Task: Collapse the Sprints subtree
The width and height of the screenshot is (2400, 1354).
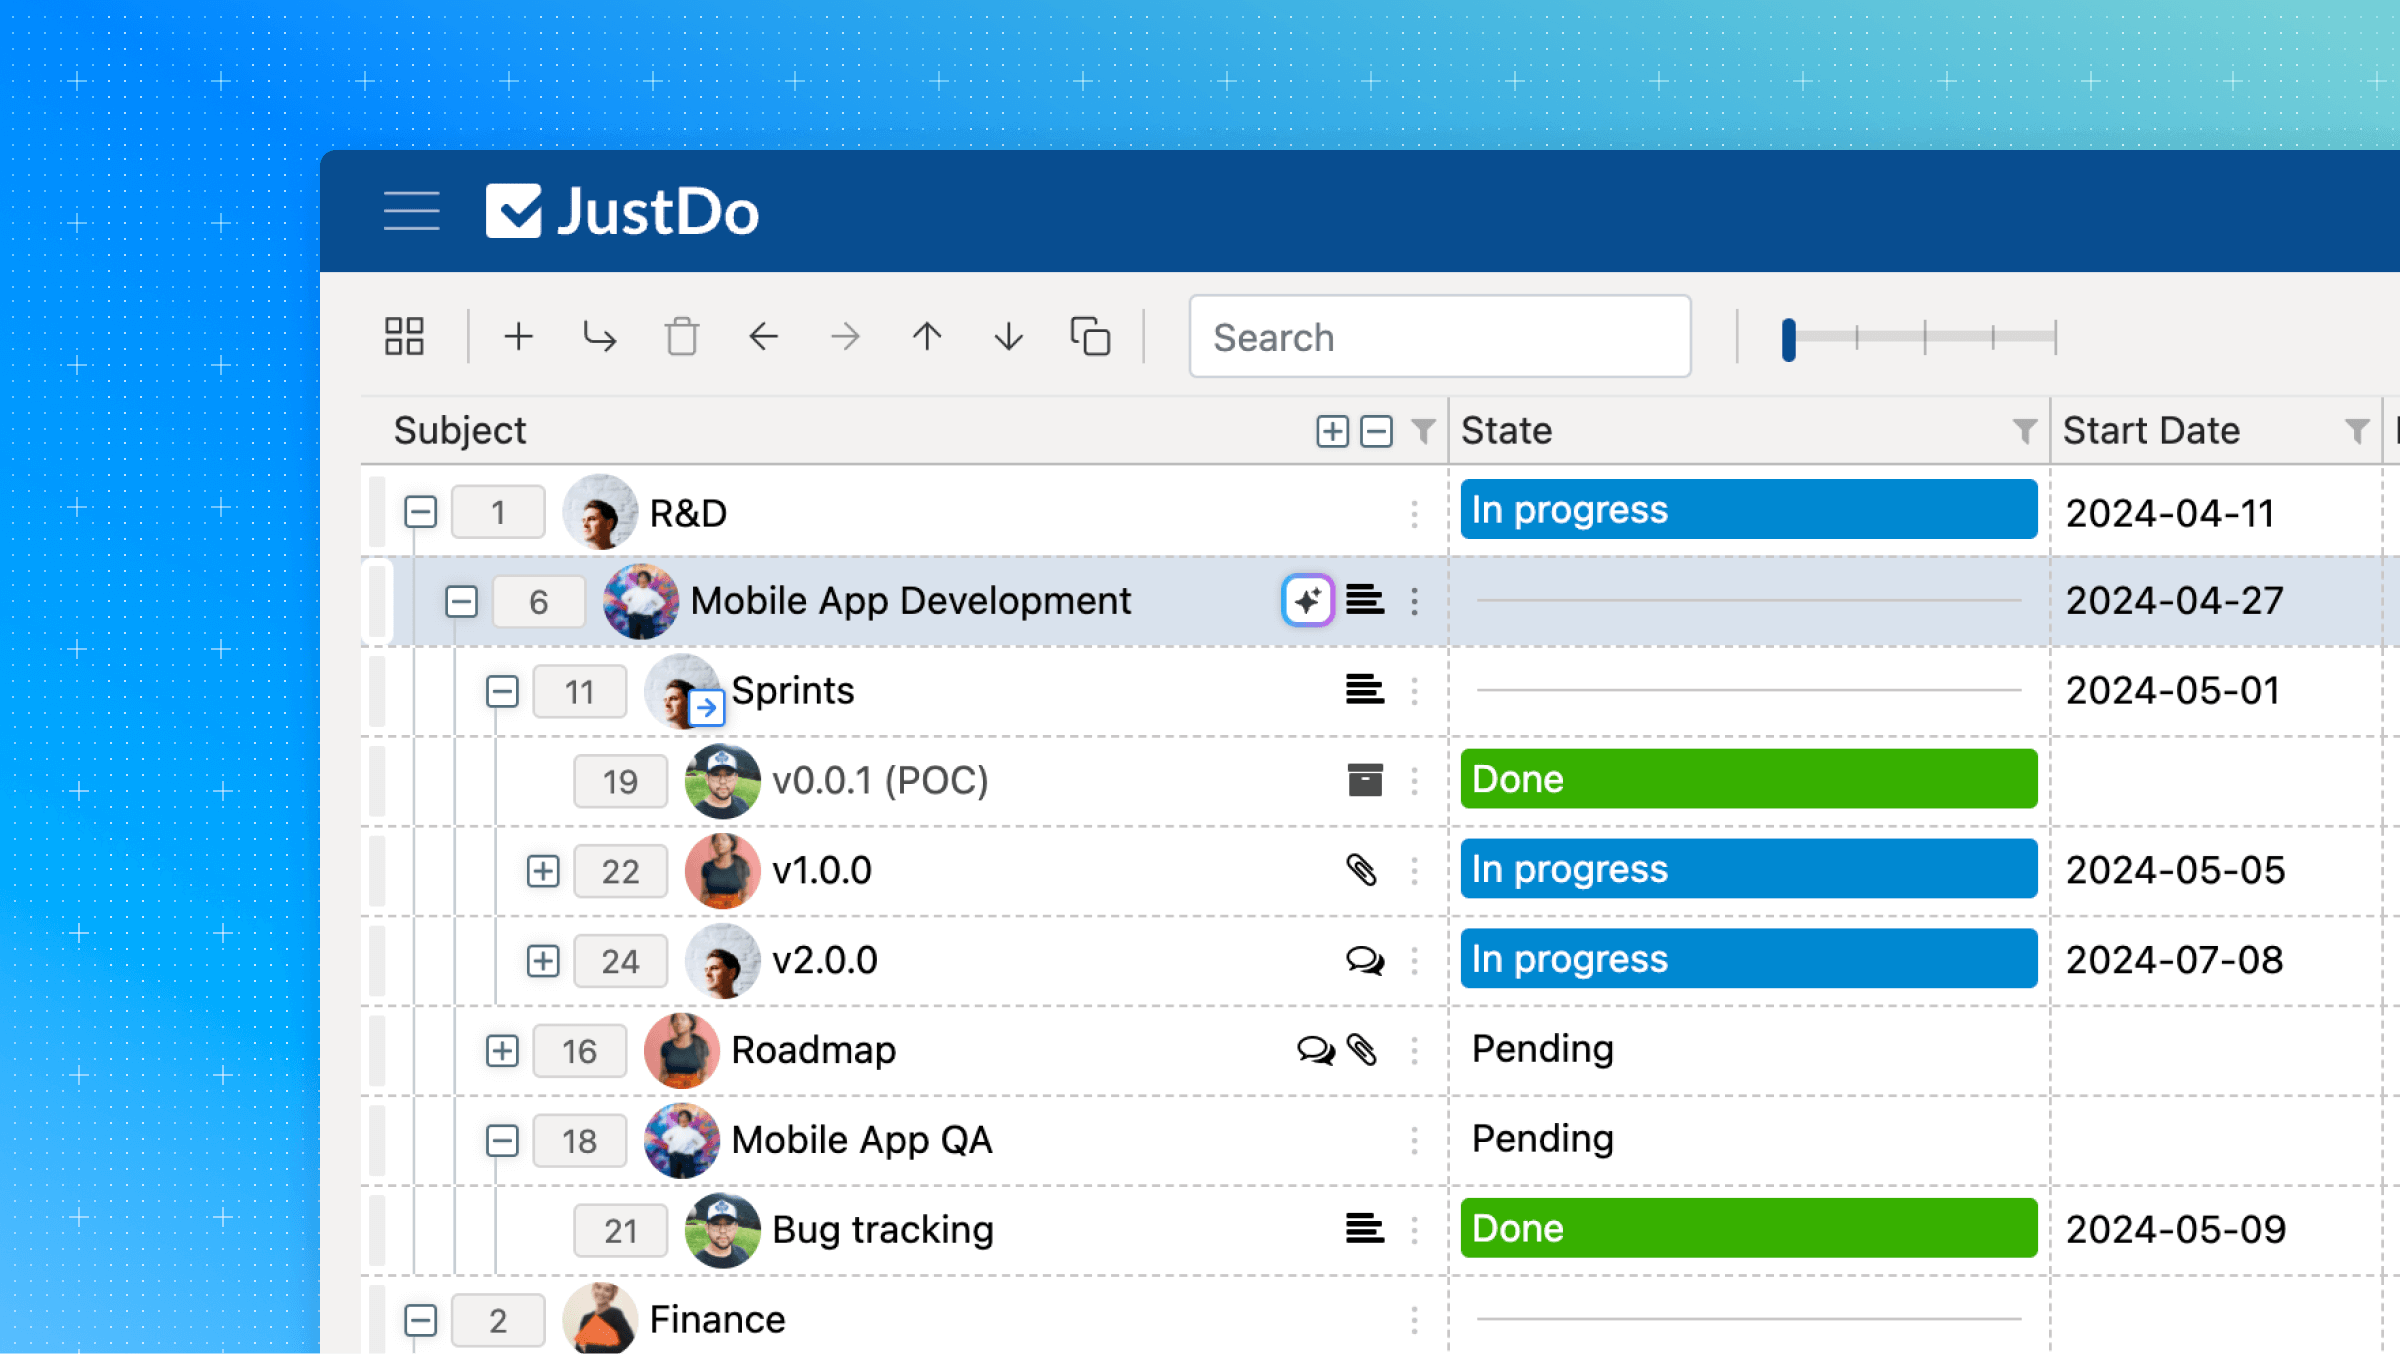Action: [502, 691]
